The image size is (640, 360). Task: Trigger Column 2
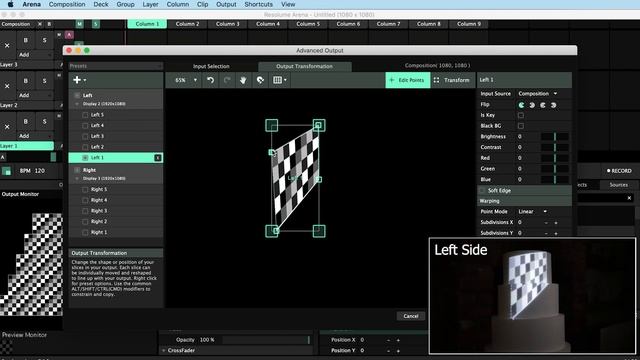tap(187, 24)
